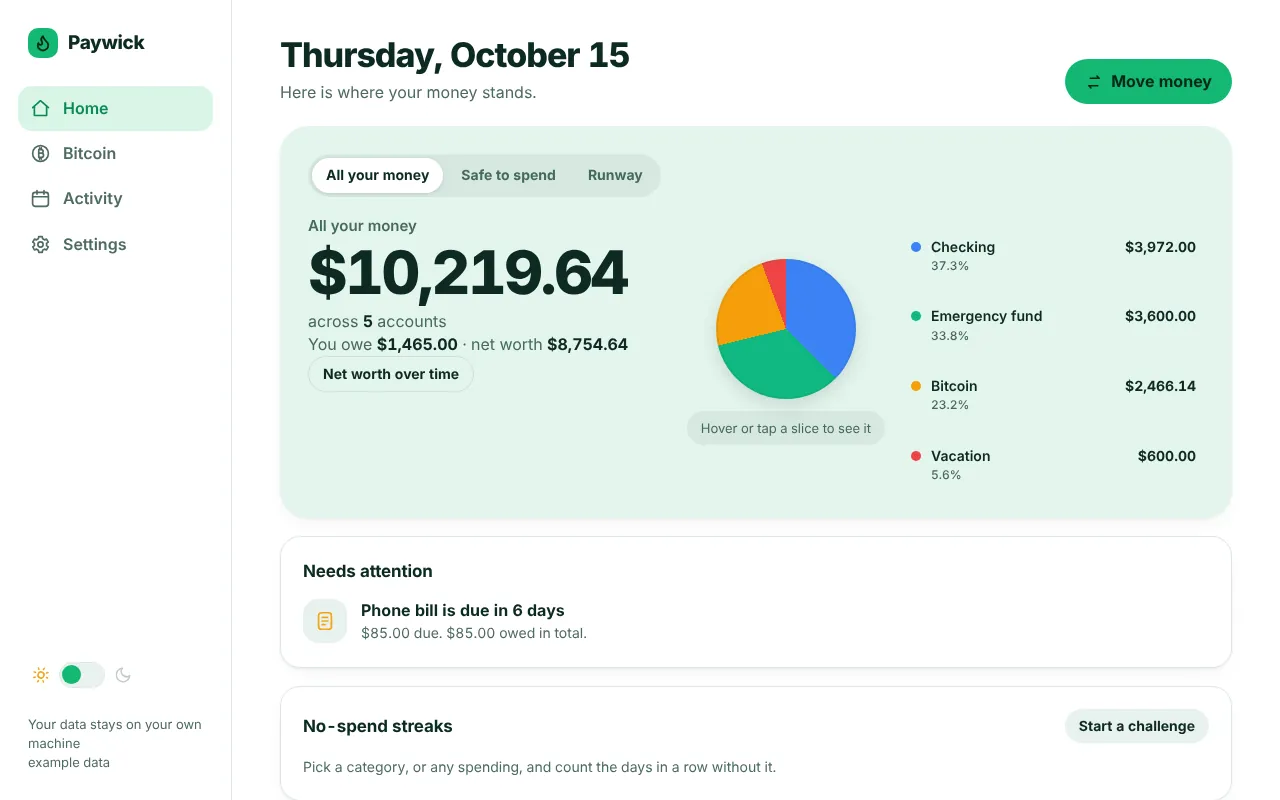Image resolution: width=1280 pixels, height=800 pixels.
Task: Click the moon dark-mode icon
Action: 123,675
